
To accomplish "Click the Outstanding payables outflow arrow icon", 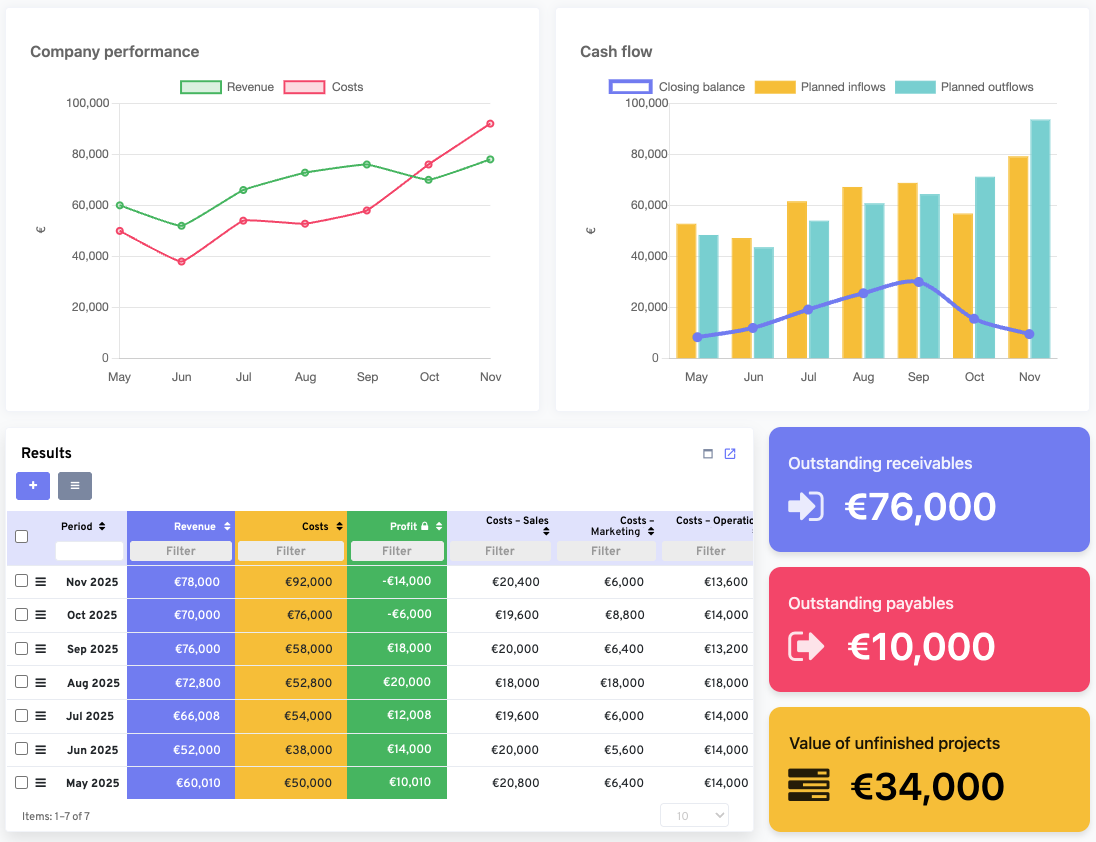I will [x=806, y=646].
